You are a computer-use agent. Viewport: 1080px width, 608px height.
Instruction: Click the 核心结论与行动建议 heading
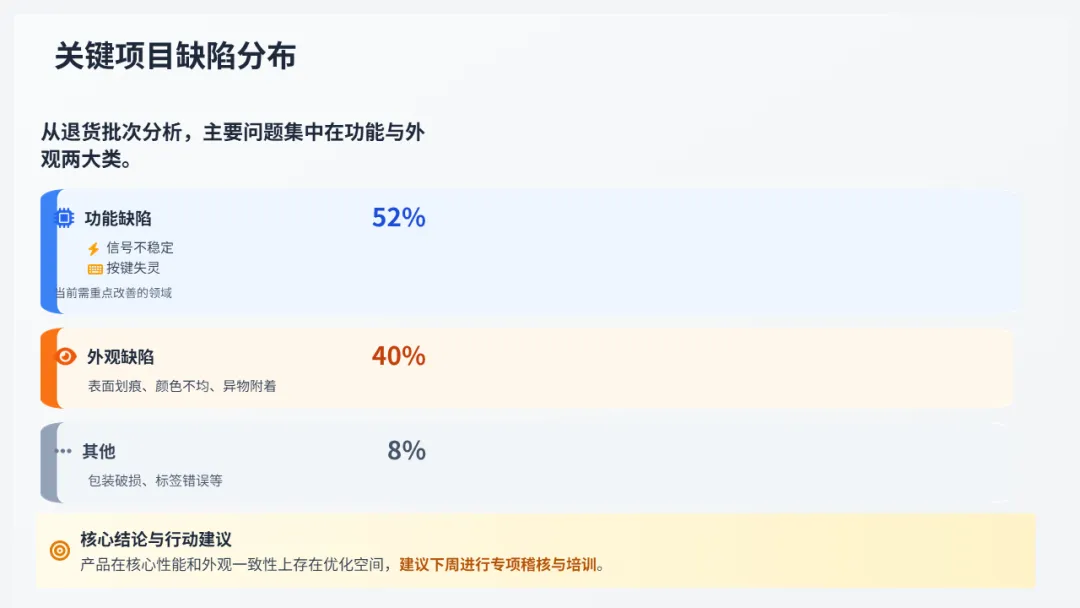(x=156, y=539)
